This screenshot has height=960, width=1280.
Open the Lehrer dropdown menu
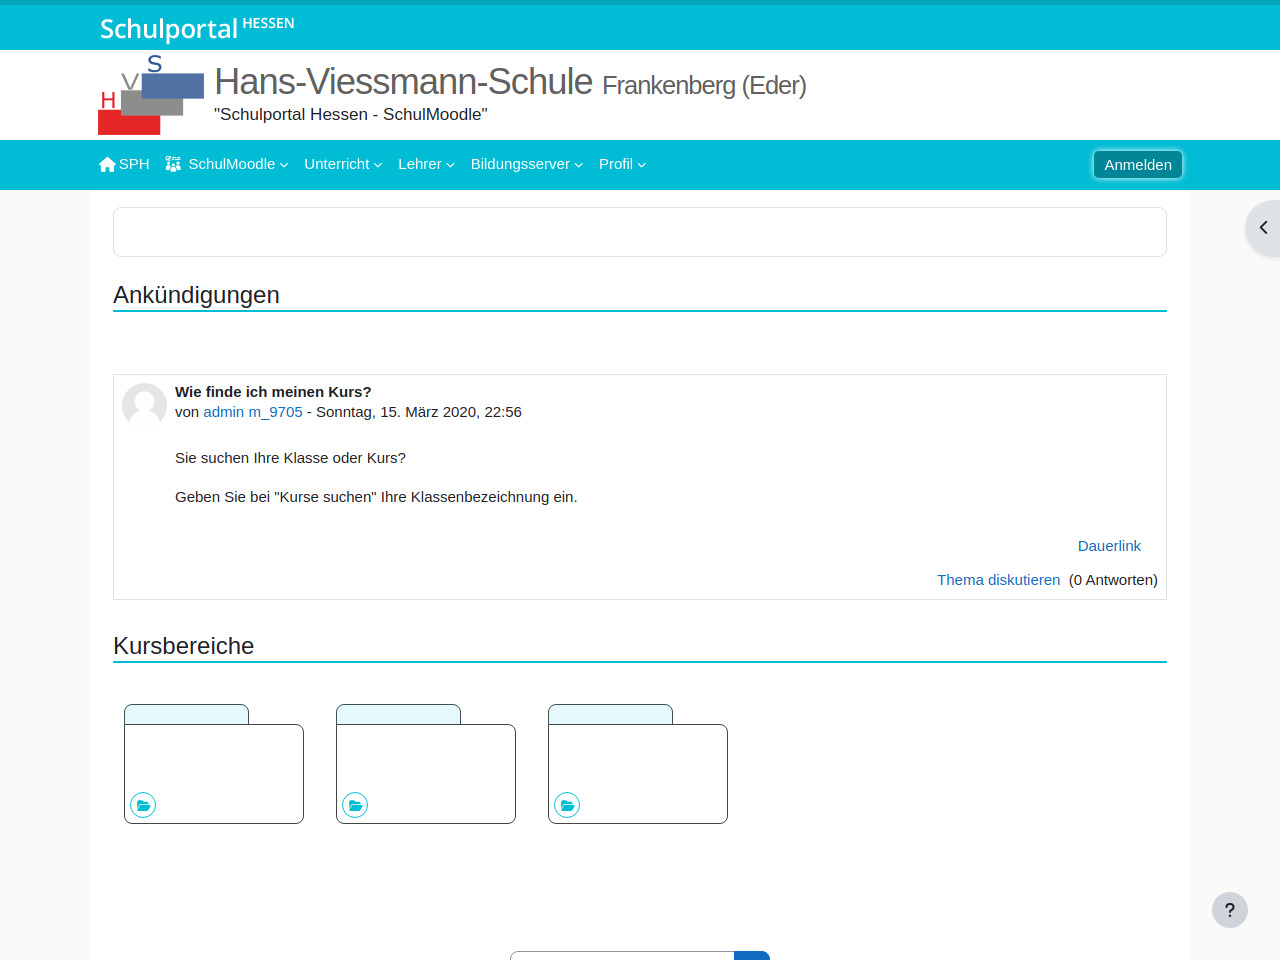[x=426, y=164]
